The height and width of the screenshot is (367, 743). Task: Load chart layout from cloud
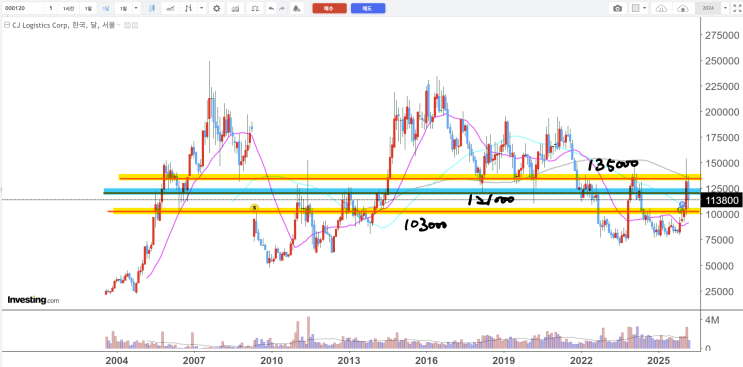(x=661, y=8)
